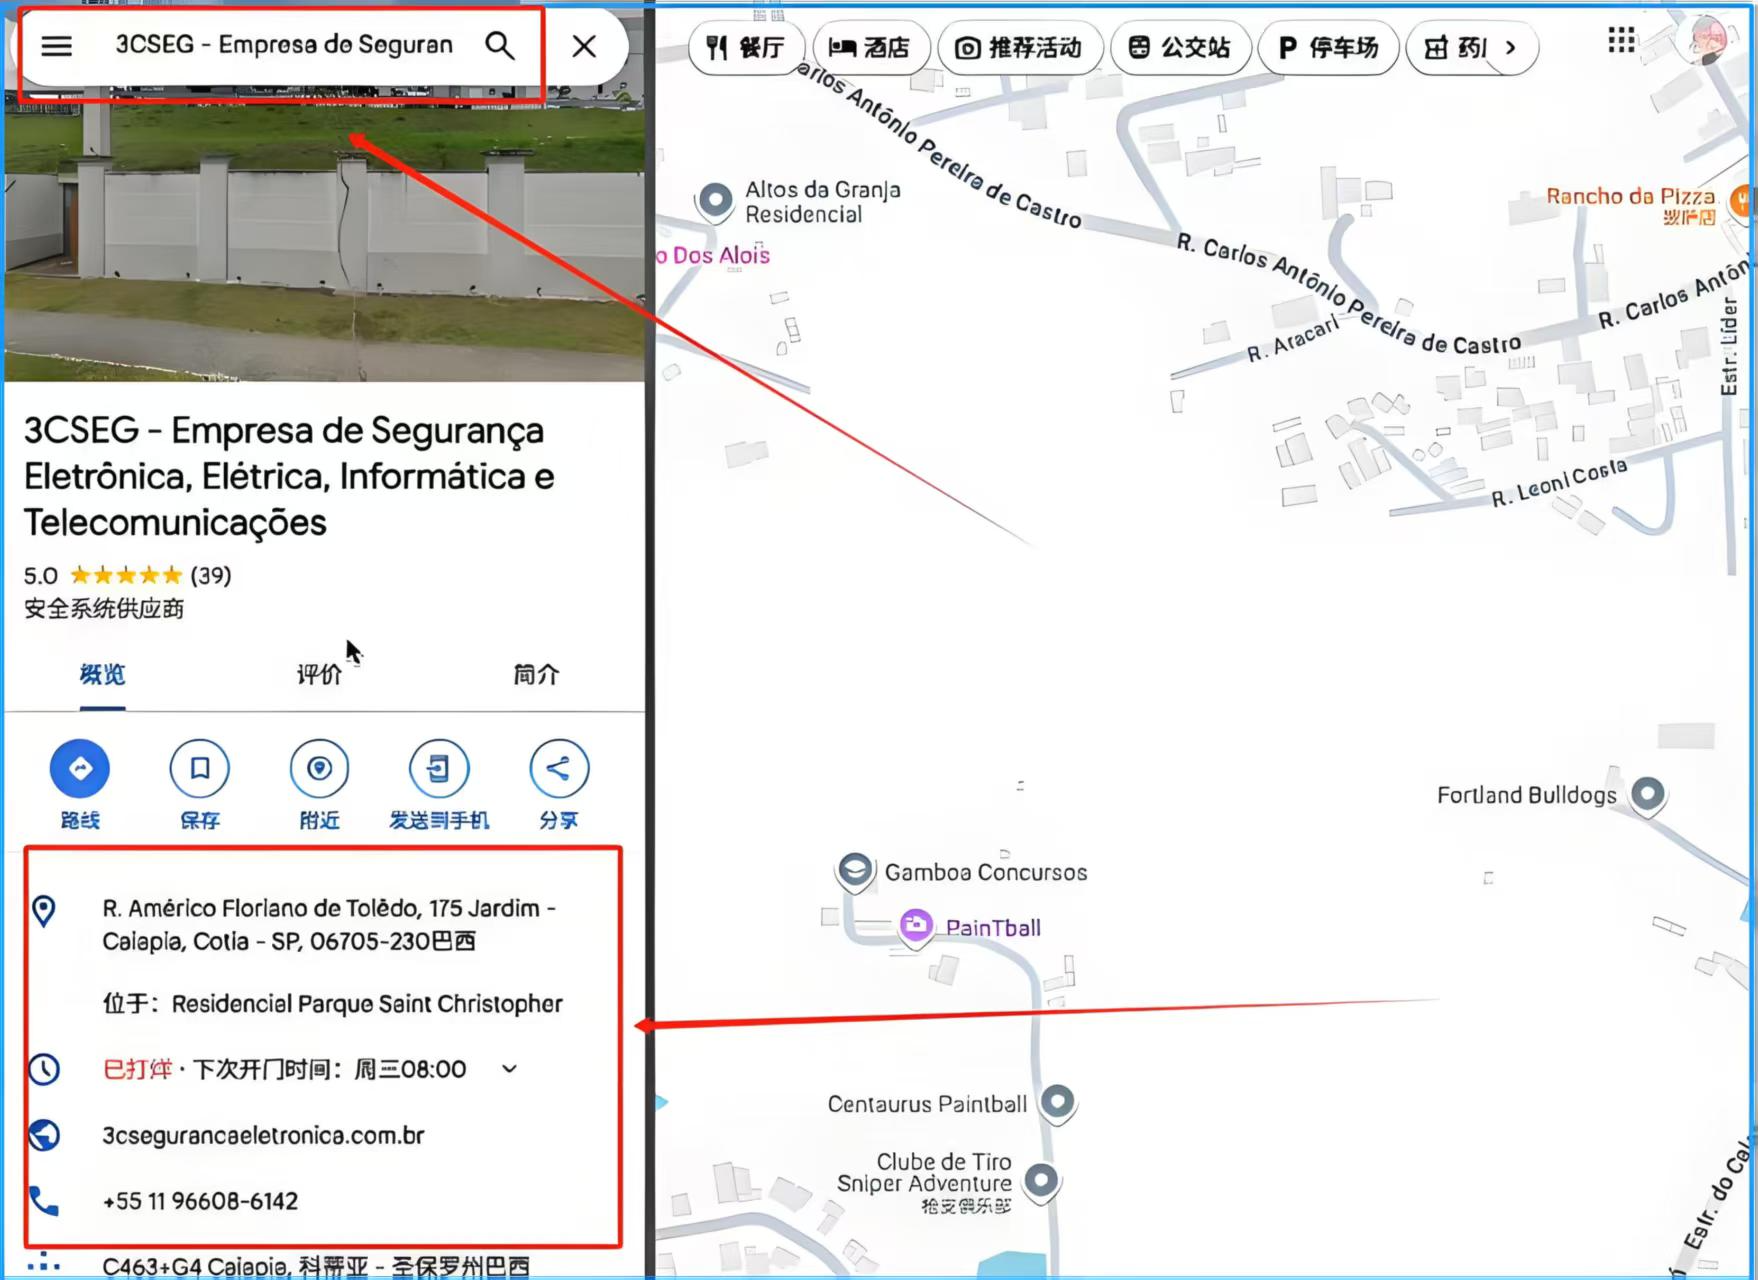Click the plus code dots icon

coord(44,1262)
